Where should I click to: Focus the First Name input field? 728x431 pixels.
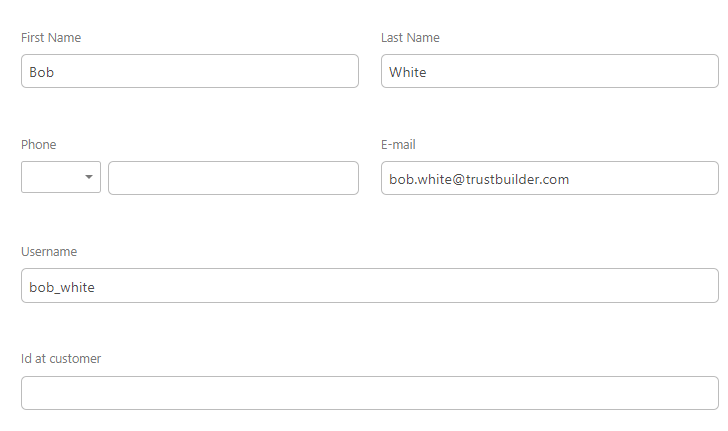[189, 71]
